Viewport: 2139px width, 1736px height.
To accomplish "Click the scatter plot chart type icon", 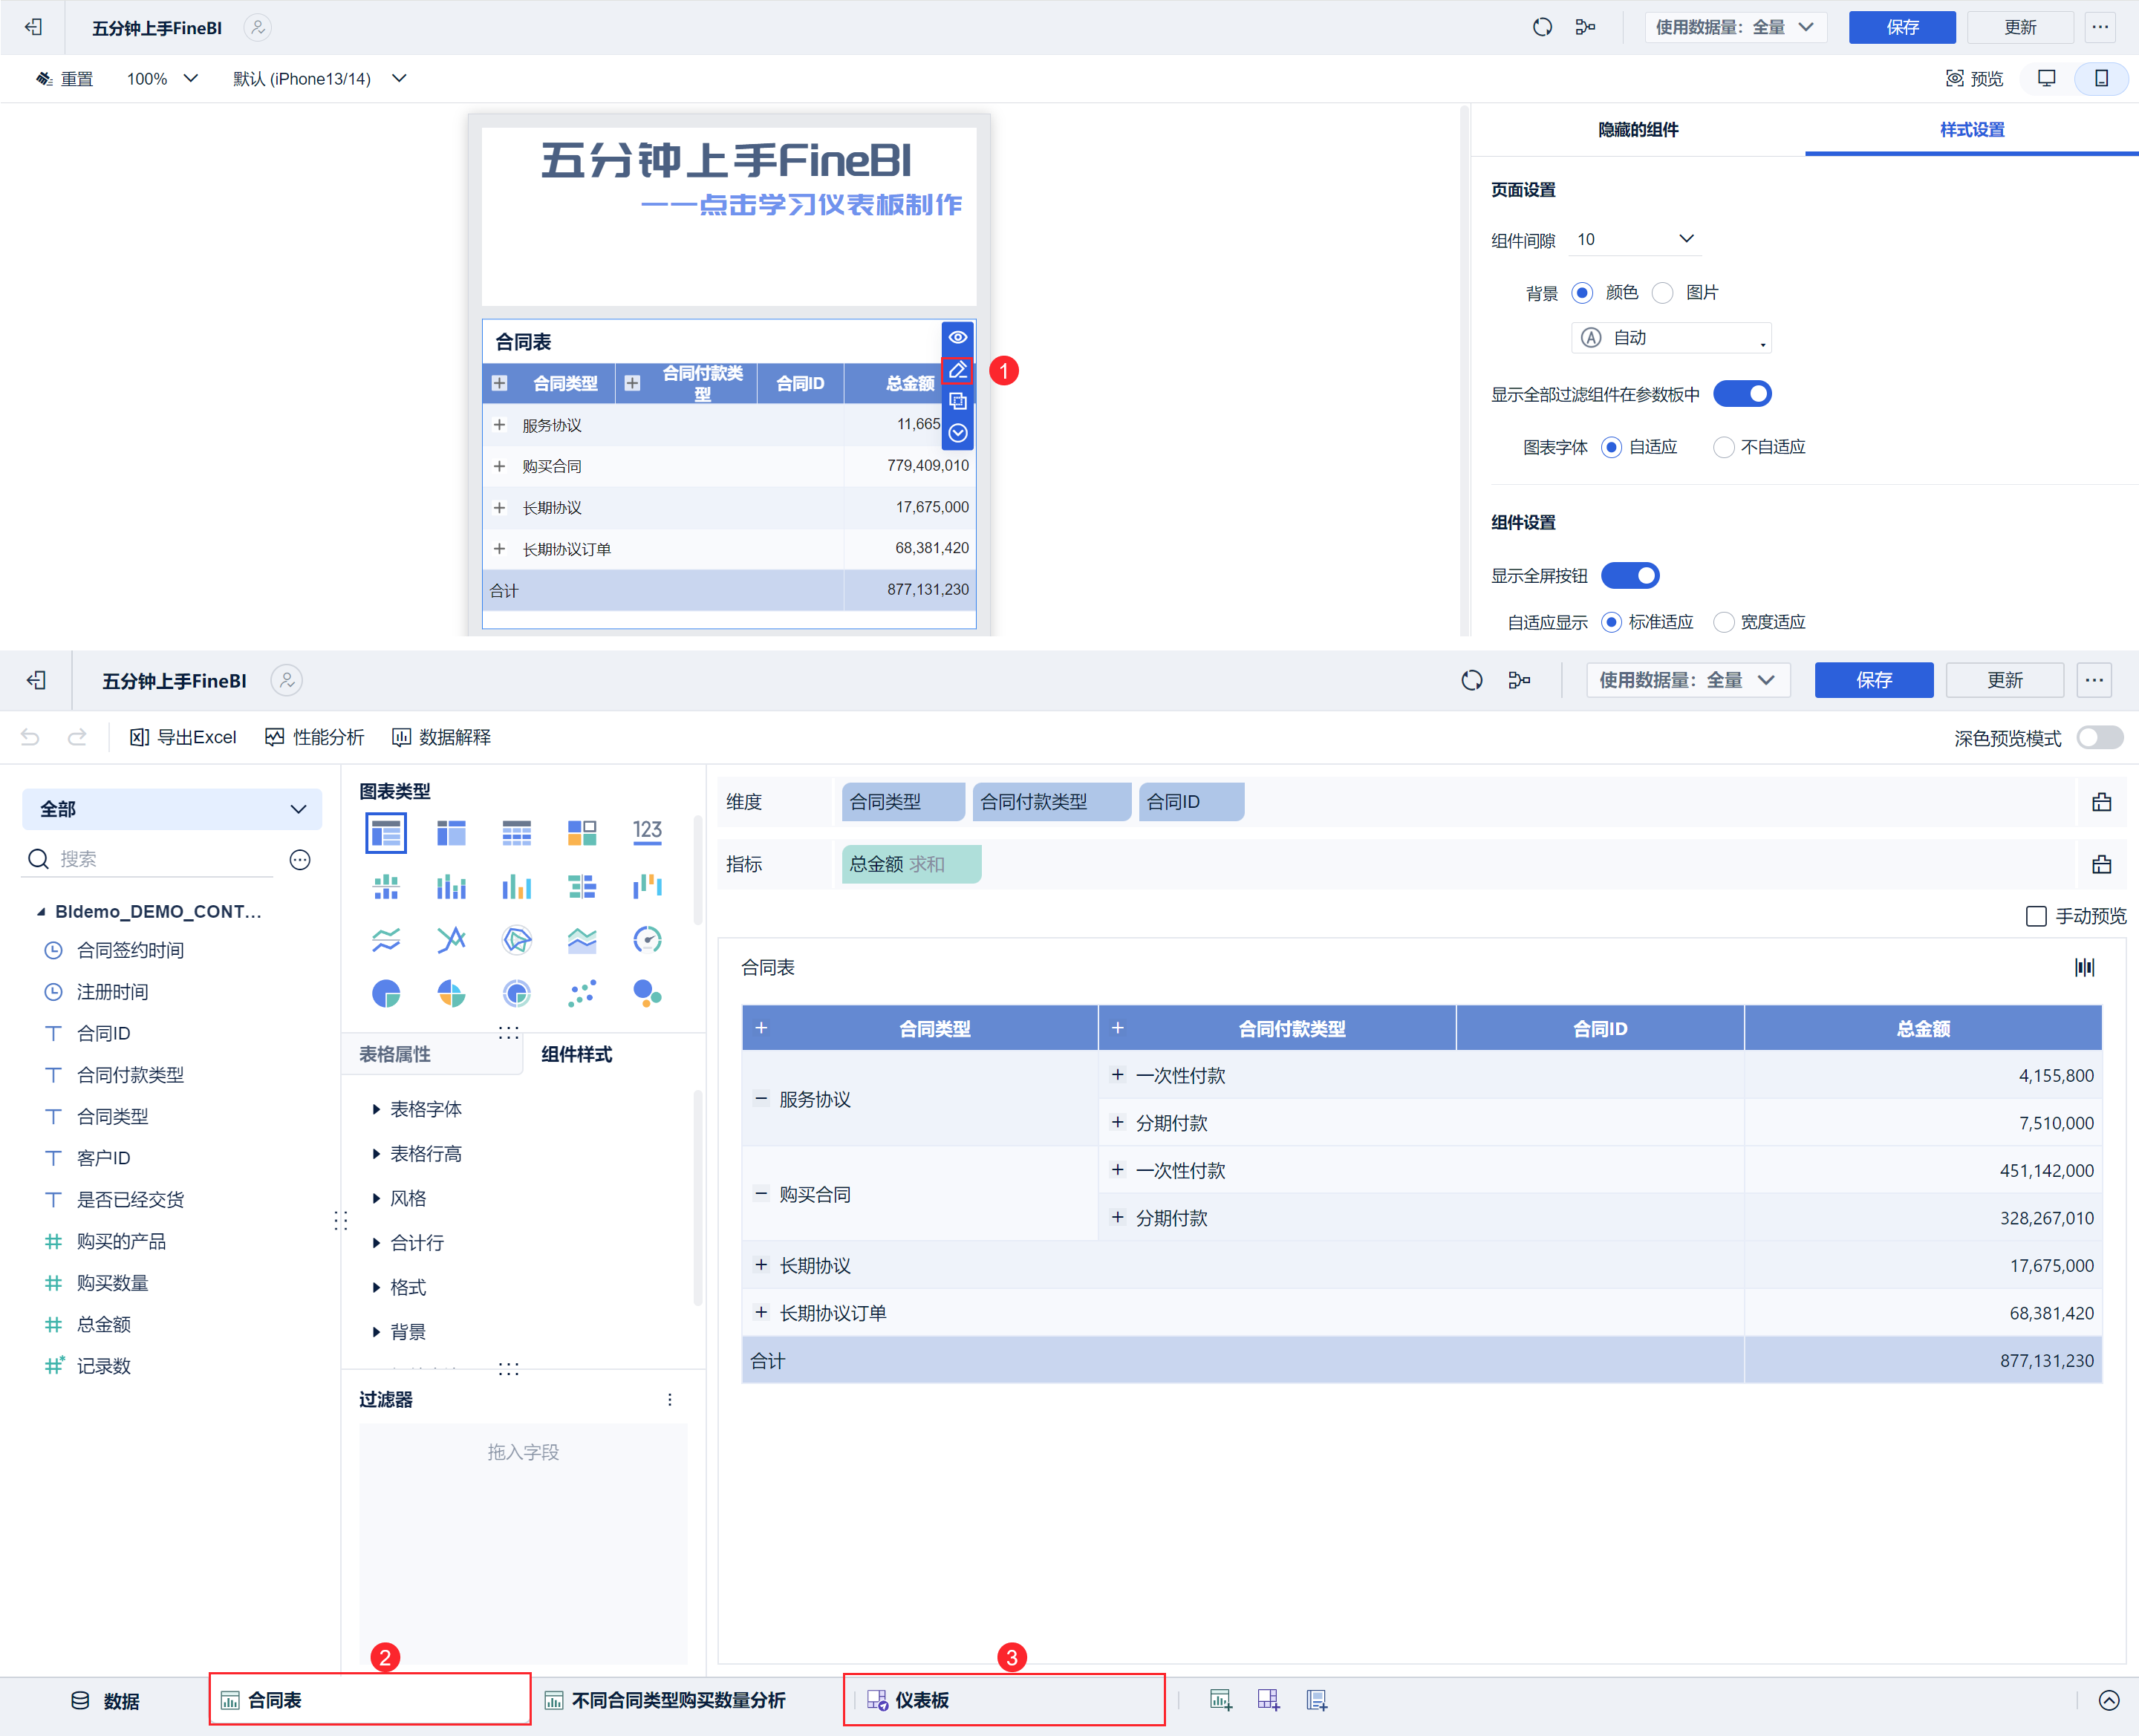I will pyautogui.click(x=582, y=993).
